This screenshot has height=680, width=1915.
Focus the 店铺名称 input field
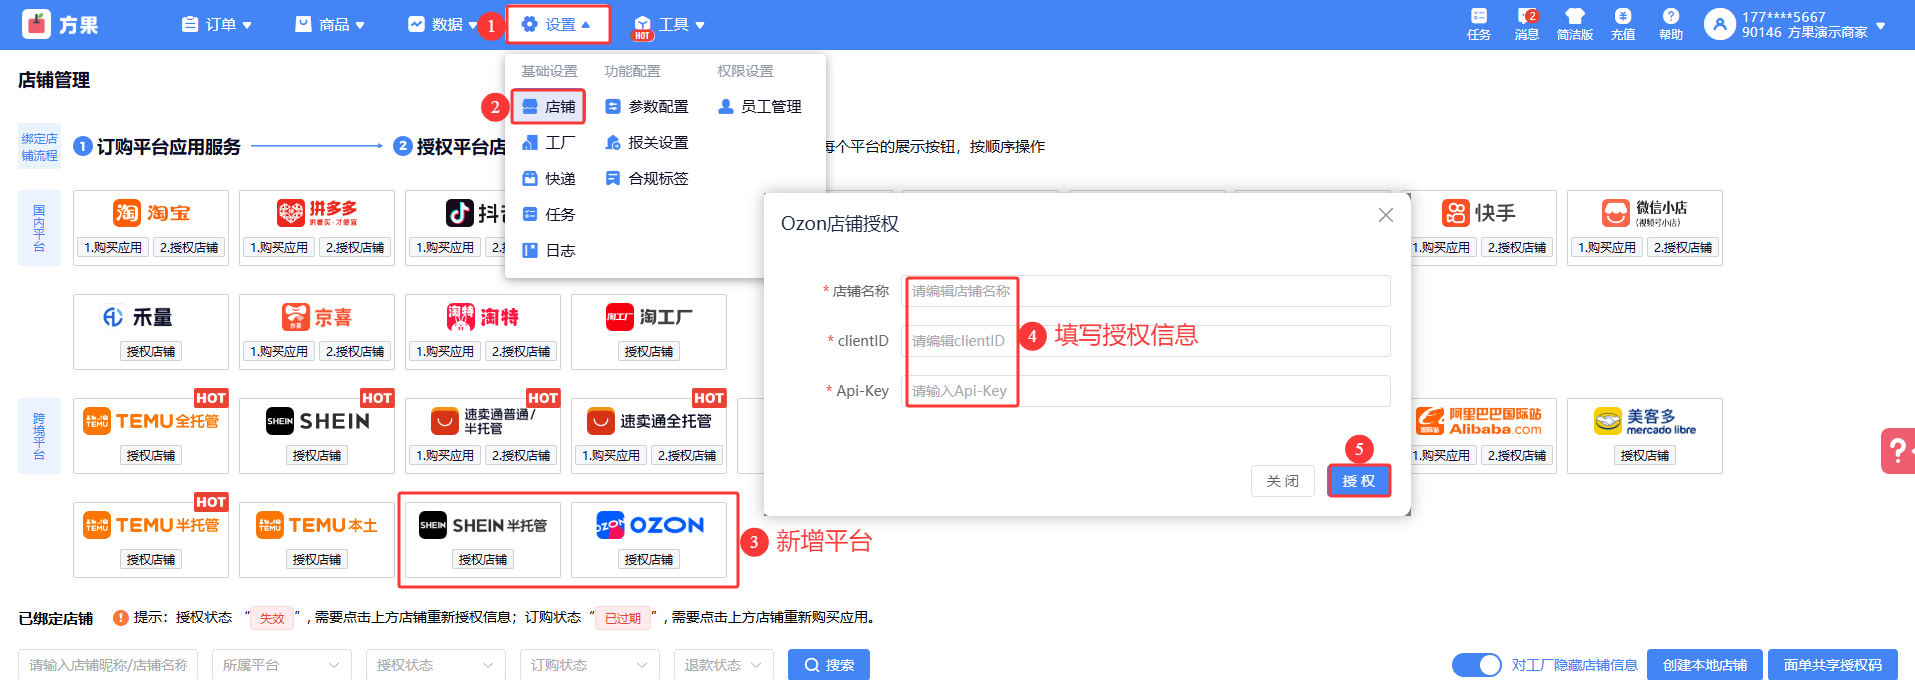pyautogui.click(x=1146, y=291)
